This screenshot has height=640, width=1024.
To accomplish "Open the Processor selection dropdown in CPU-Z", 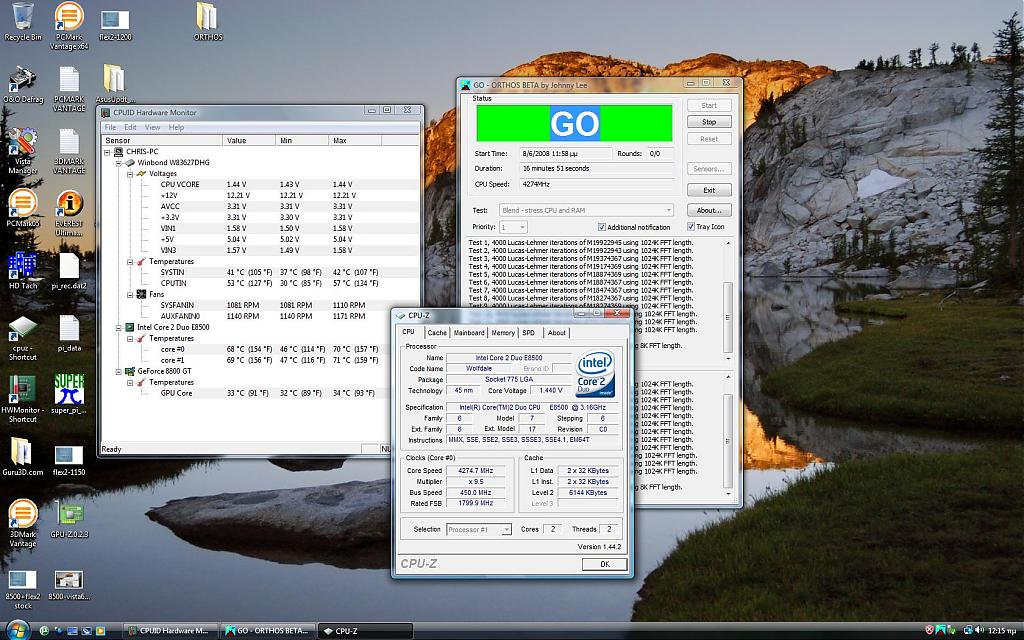I will 479,530.
